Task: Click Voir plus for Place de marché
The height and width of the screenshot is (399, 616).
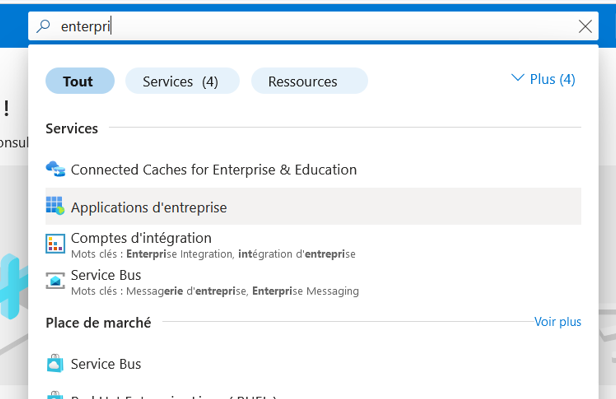Action: [557, 322]
